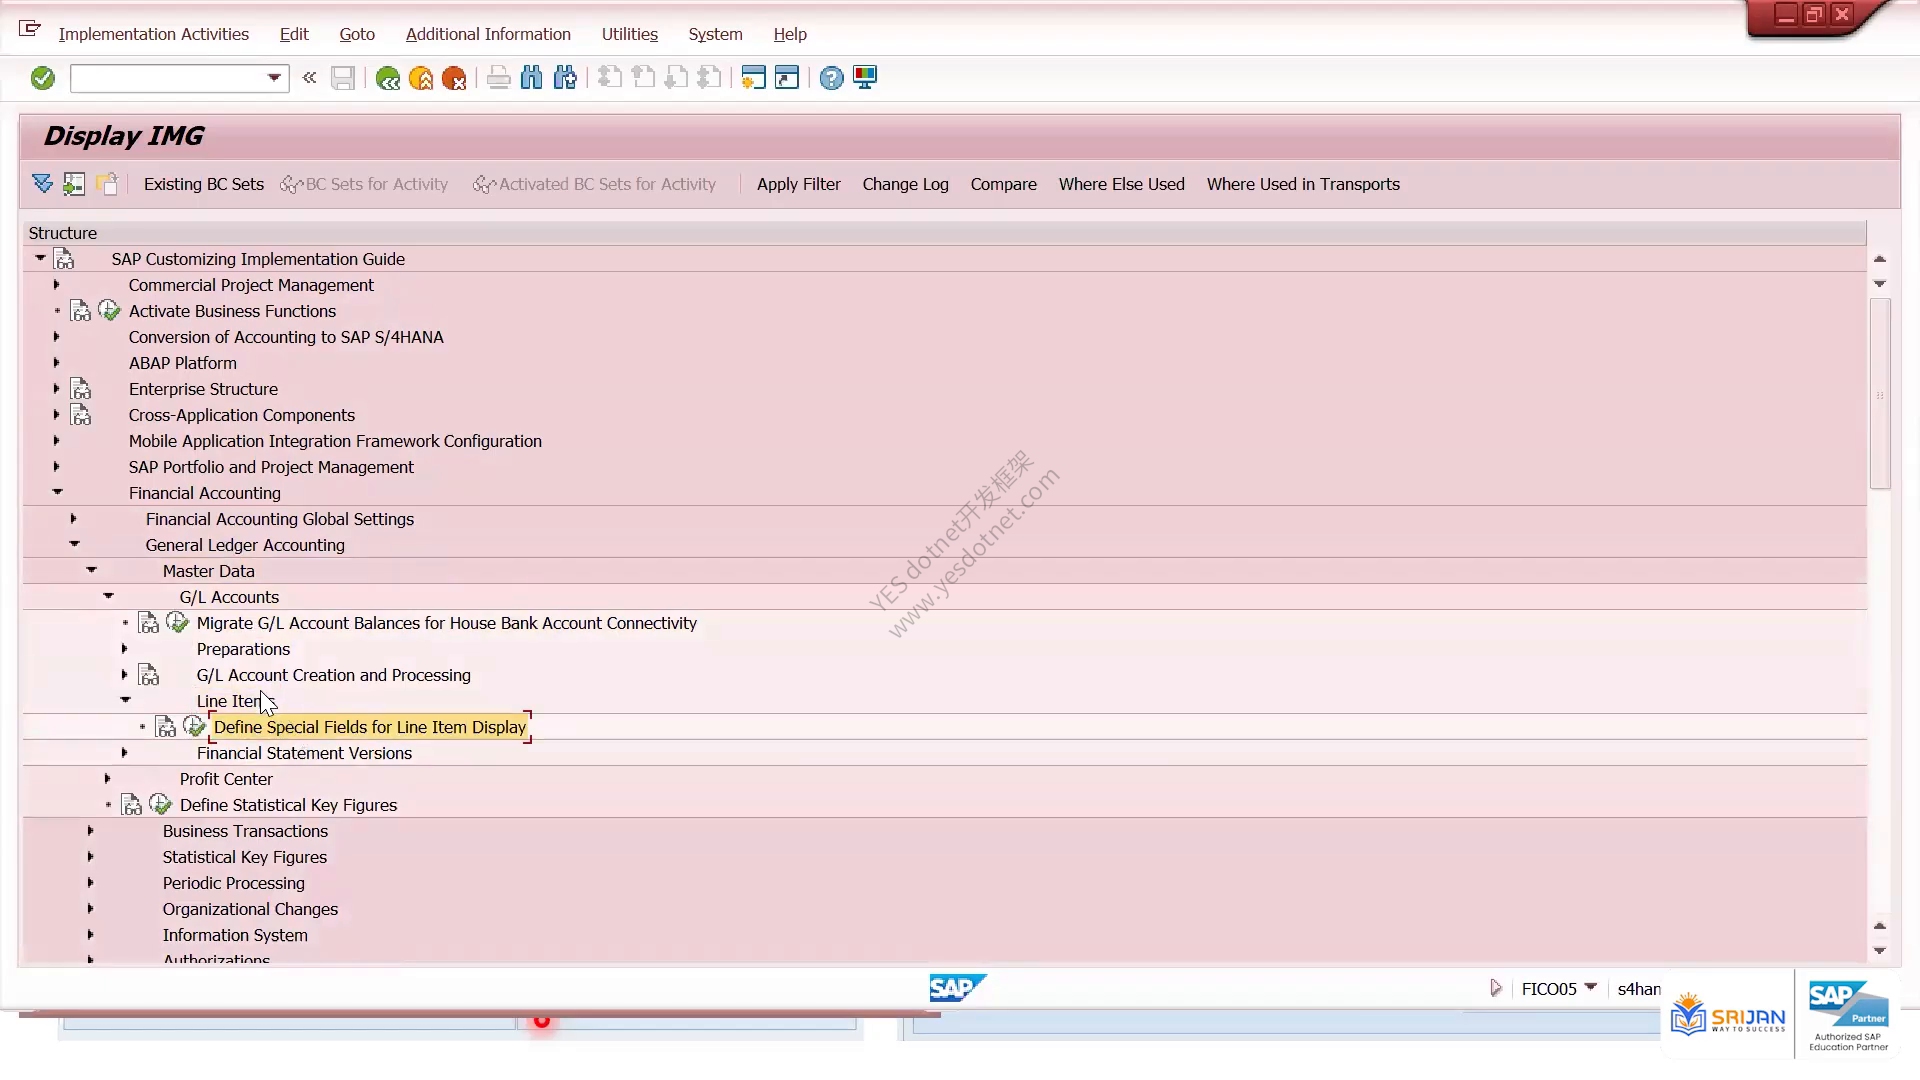The width and height of the screenshot is (1920, 1080).
Task: Click the Expand All subtree icon
Action: tap(42, 184)
